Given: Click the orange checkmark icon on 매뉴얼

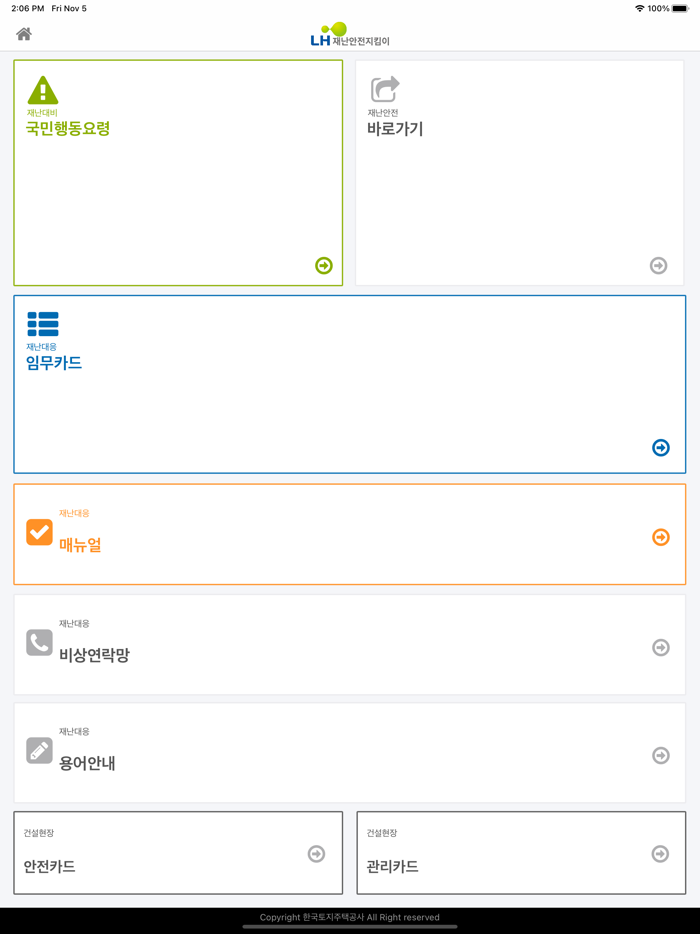Looking at the screenshot, I should coord(38,532).
